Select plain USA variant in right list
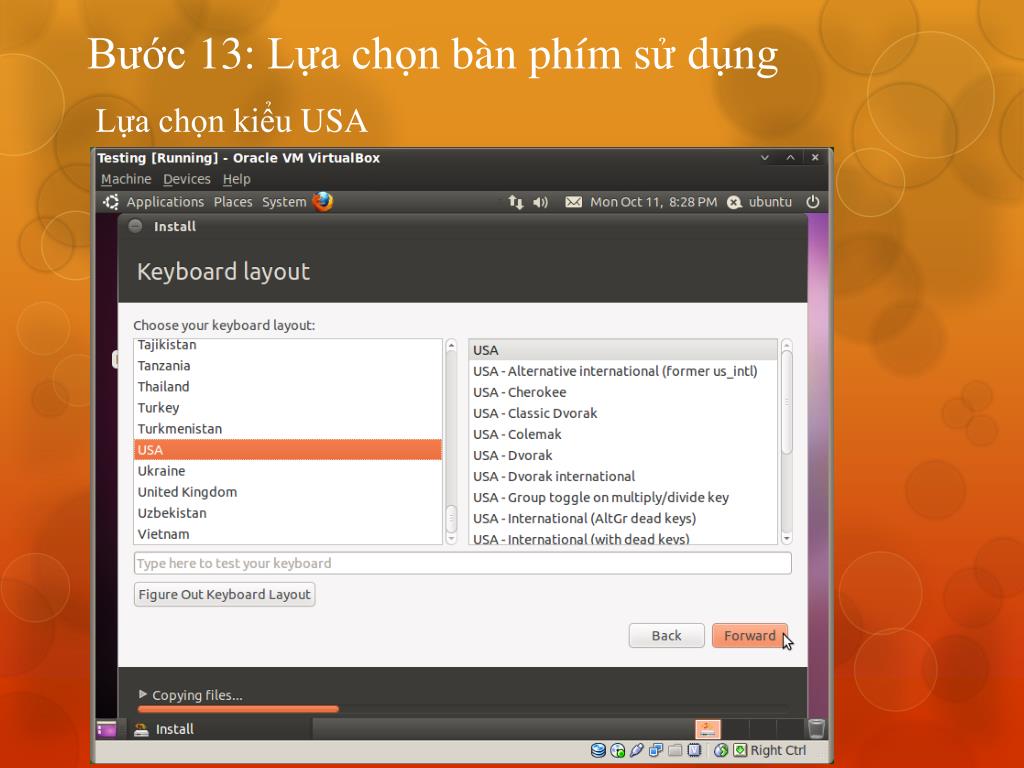This screenshot has width=1024, height=768. pos(624,350)
